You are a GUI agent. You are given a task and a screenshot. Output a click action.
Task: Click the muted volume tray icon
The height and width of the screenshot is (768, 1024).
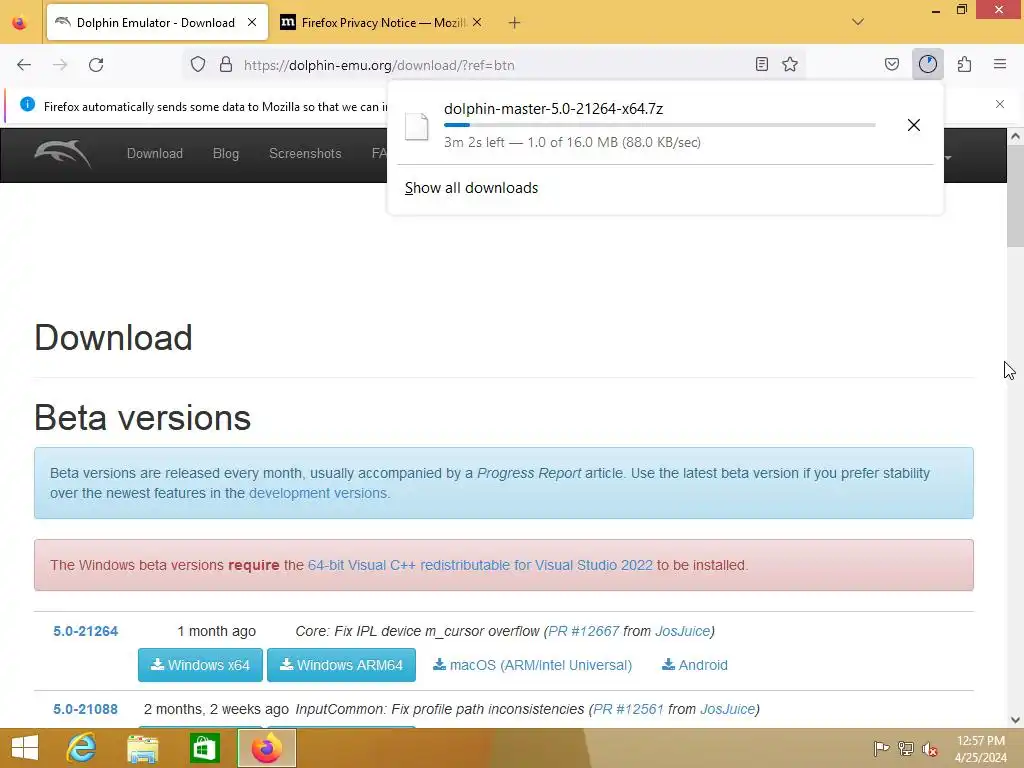[x=930, y=748]
